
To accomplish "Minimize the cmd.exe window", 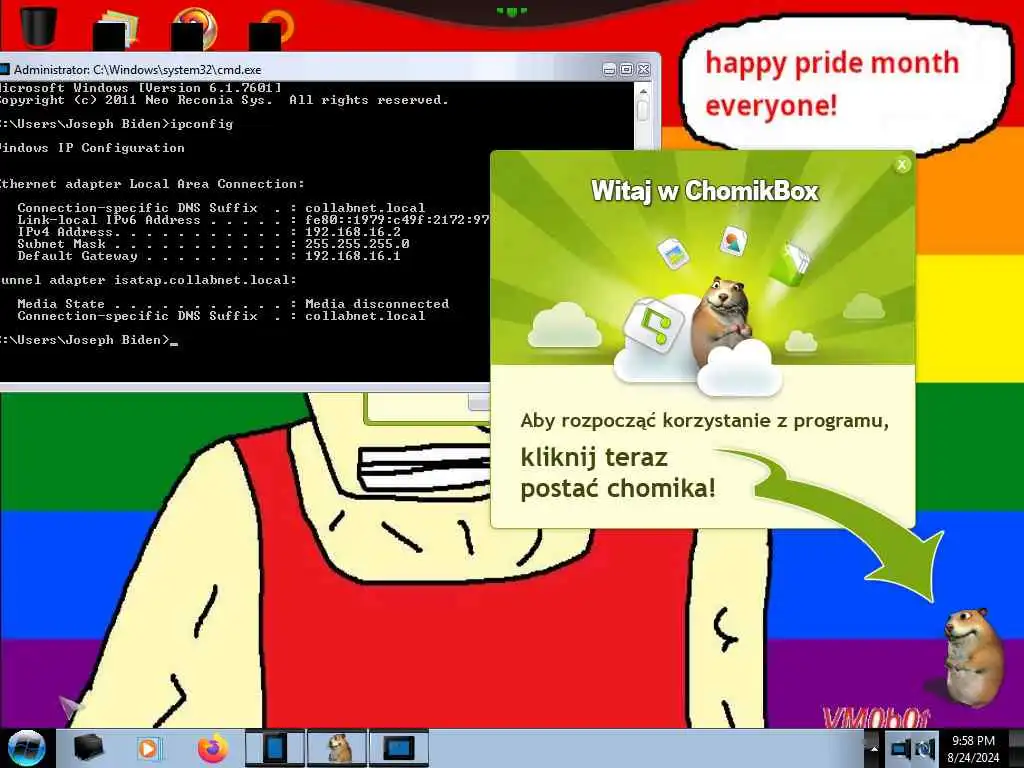I will pos(609,69).
